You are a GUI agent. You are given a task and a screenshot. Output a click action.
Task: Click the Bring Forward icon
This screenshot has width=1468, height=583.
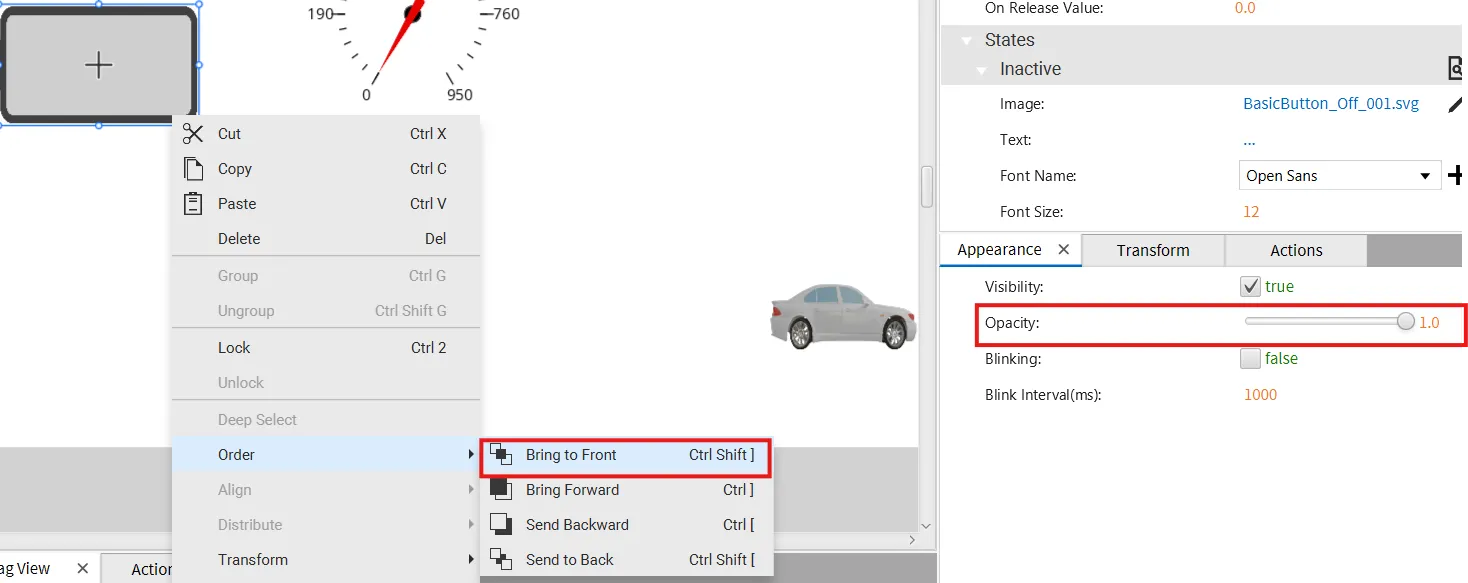[x=501, y=490]
